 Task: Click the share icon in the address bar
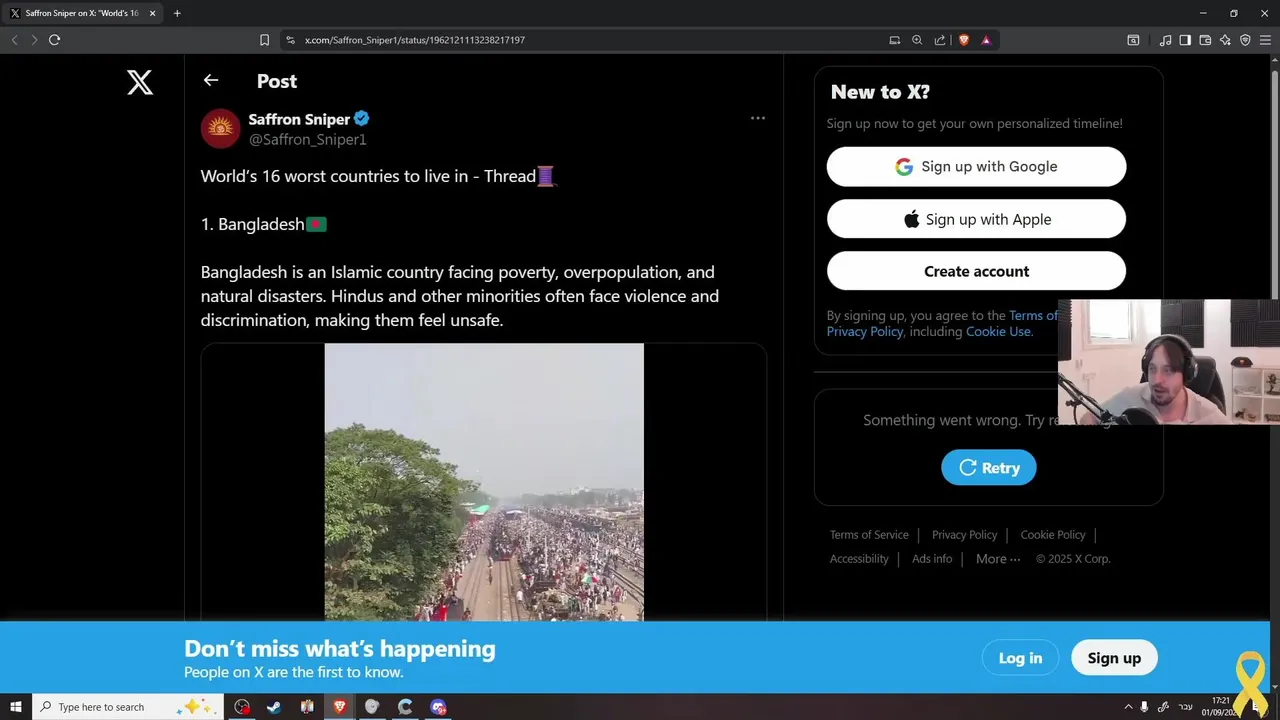point(940,40)
